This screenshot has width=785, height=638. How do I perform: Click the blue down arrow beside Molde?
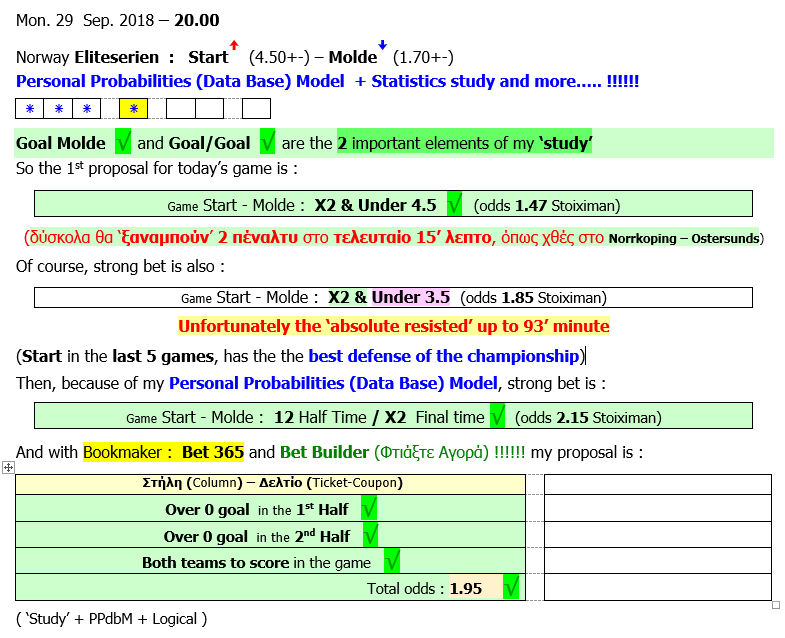(382, 45)
